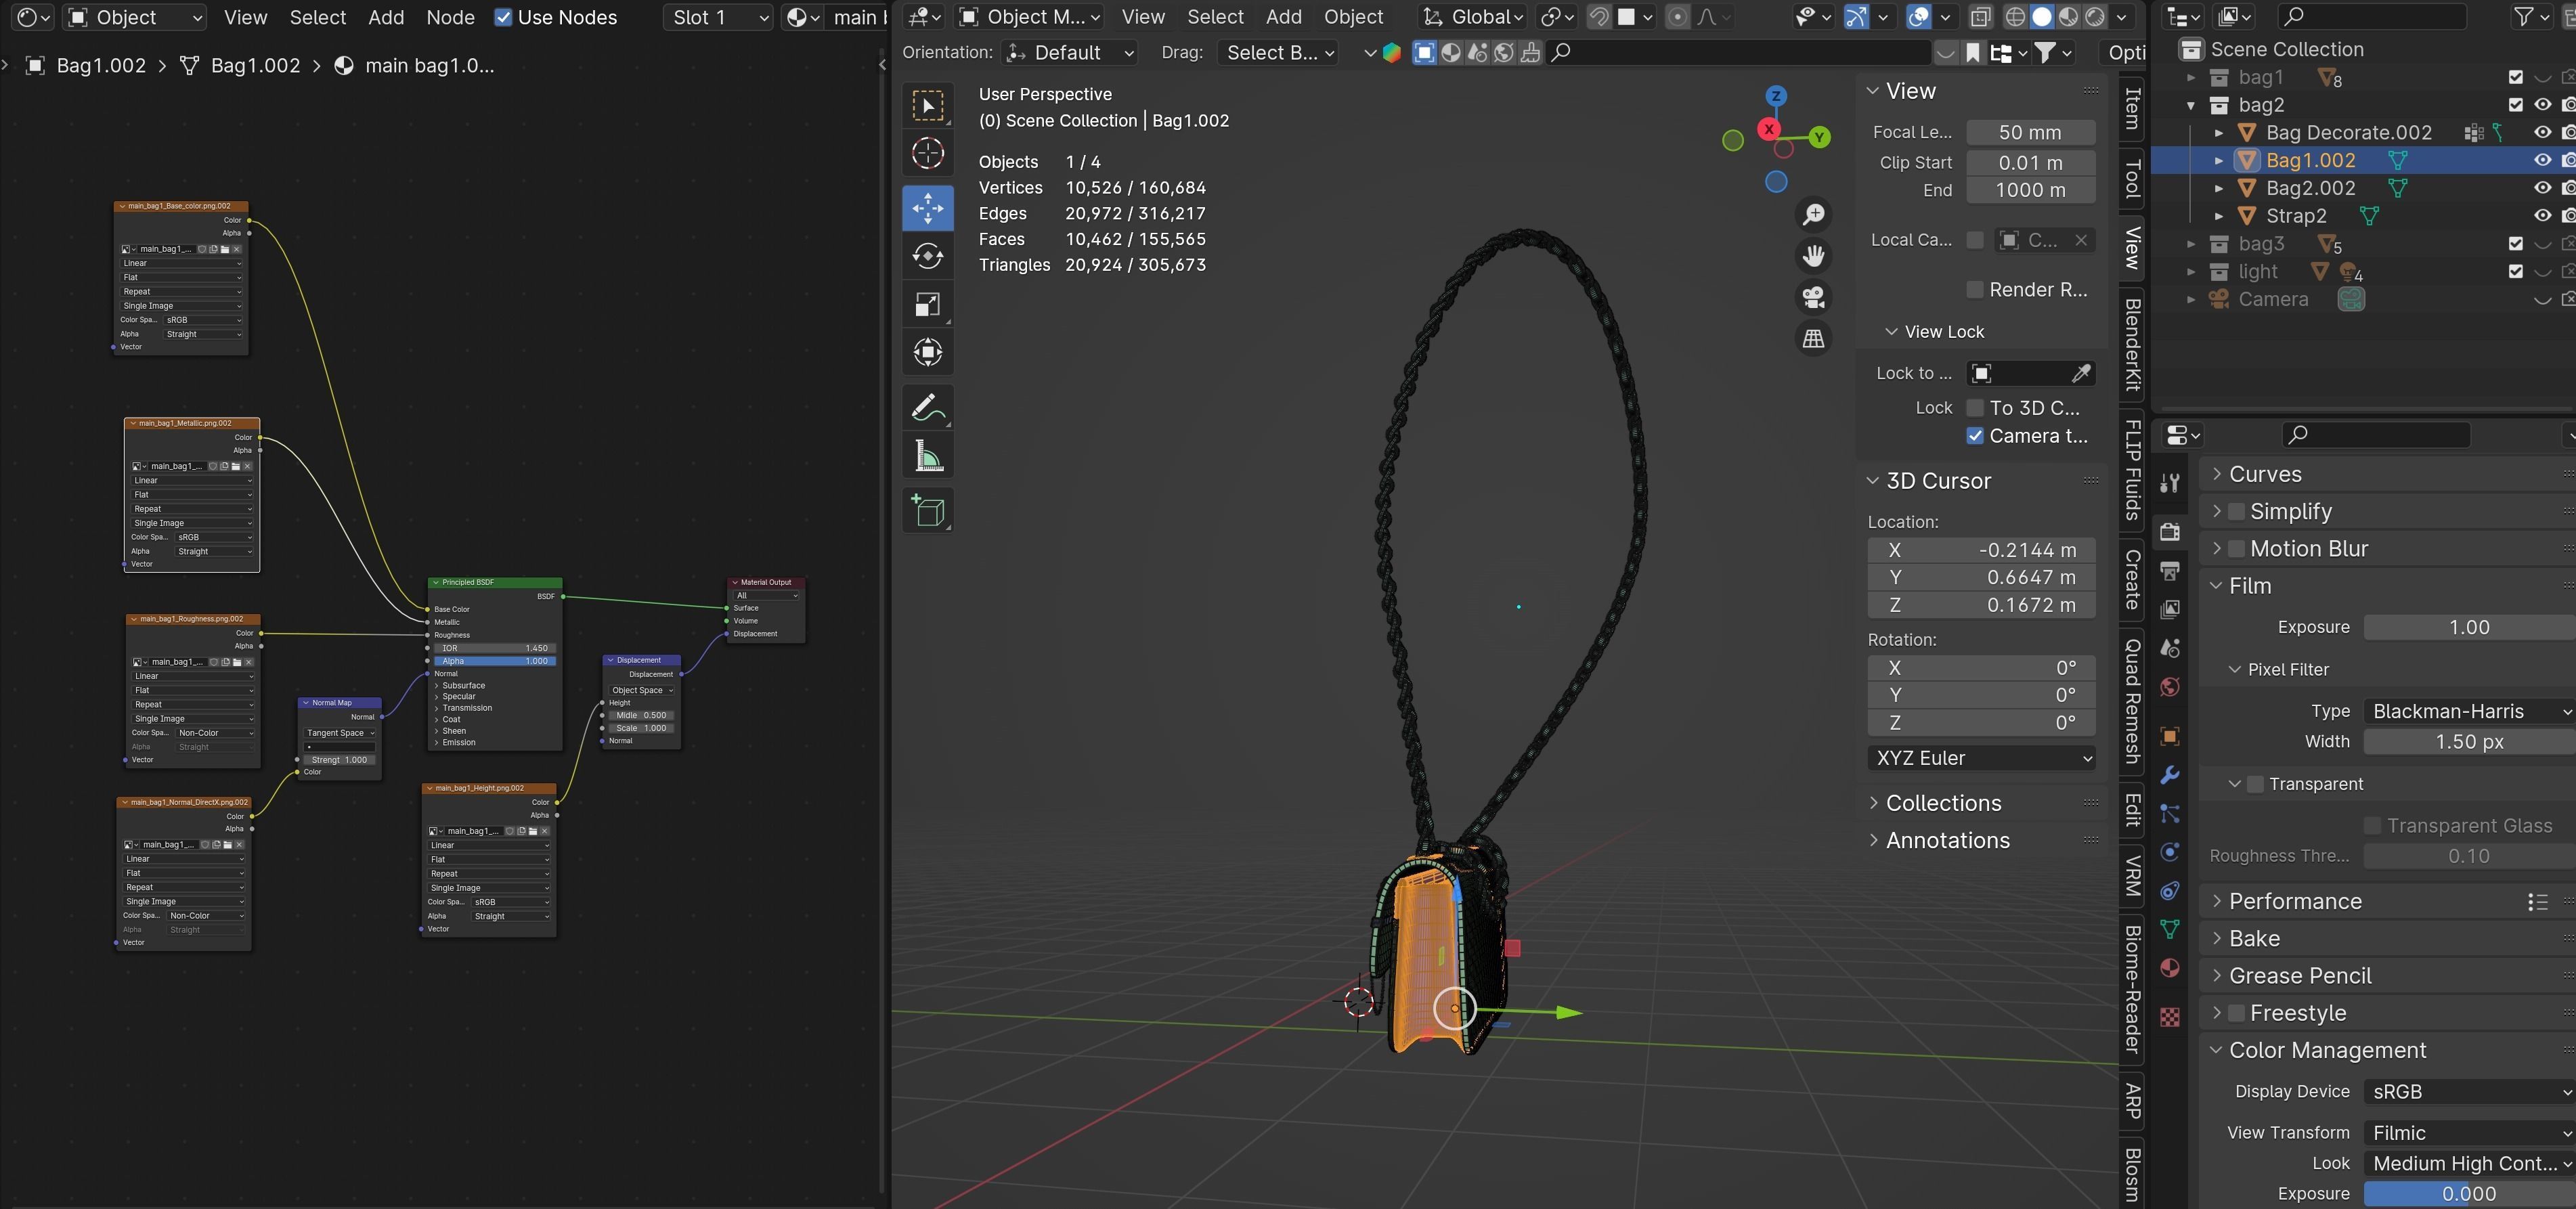Toggle camera view icon in viewport
2576x1209 pixels.
coord(1813,297)
